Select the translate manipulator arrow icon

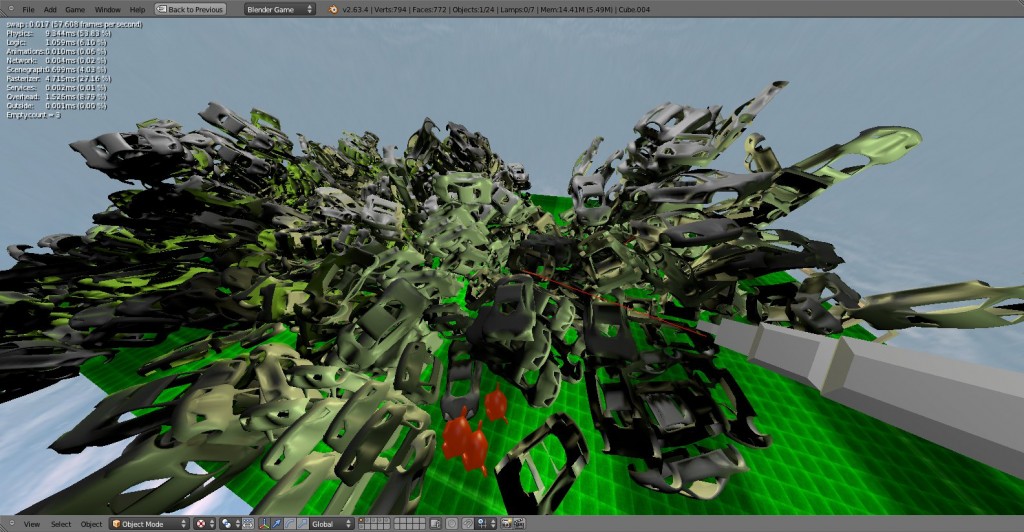point(277,524)
